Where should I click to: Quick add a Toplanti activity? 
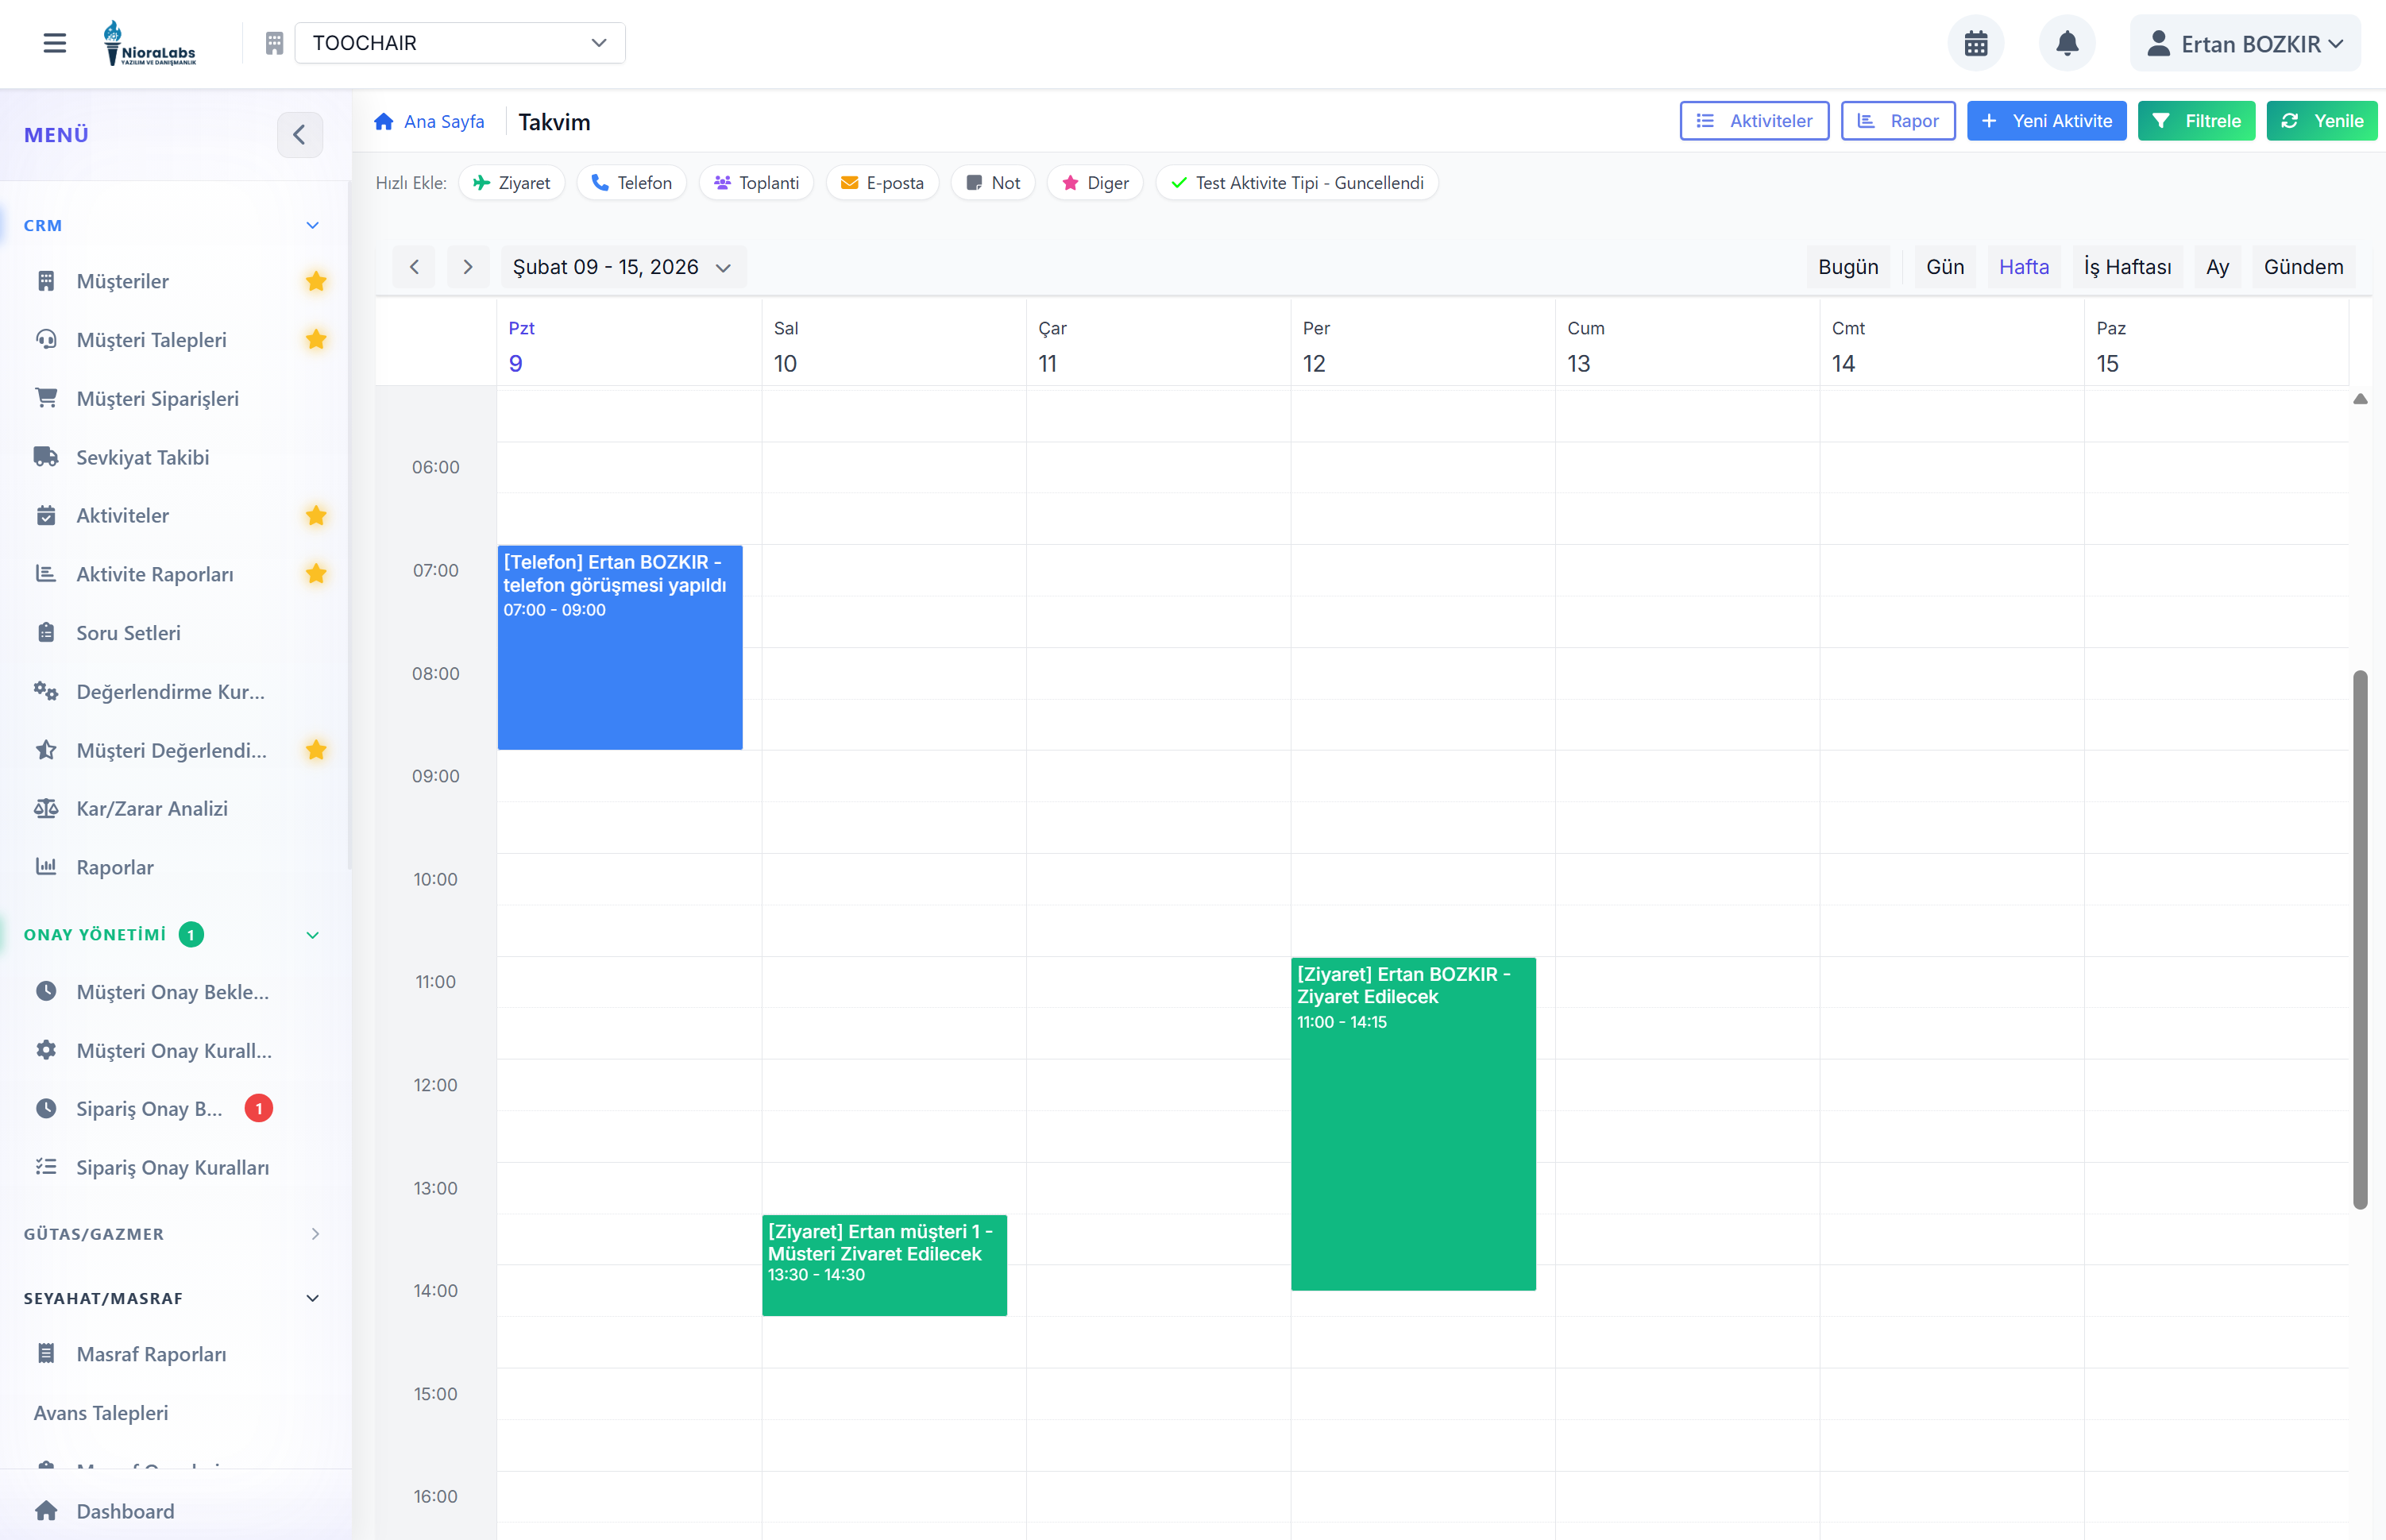pyautogui.click(x=756, y=183)
